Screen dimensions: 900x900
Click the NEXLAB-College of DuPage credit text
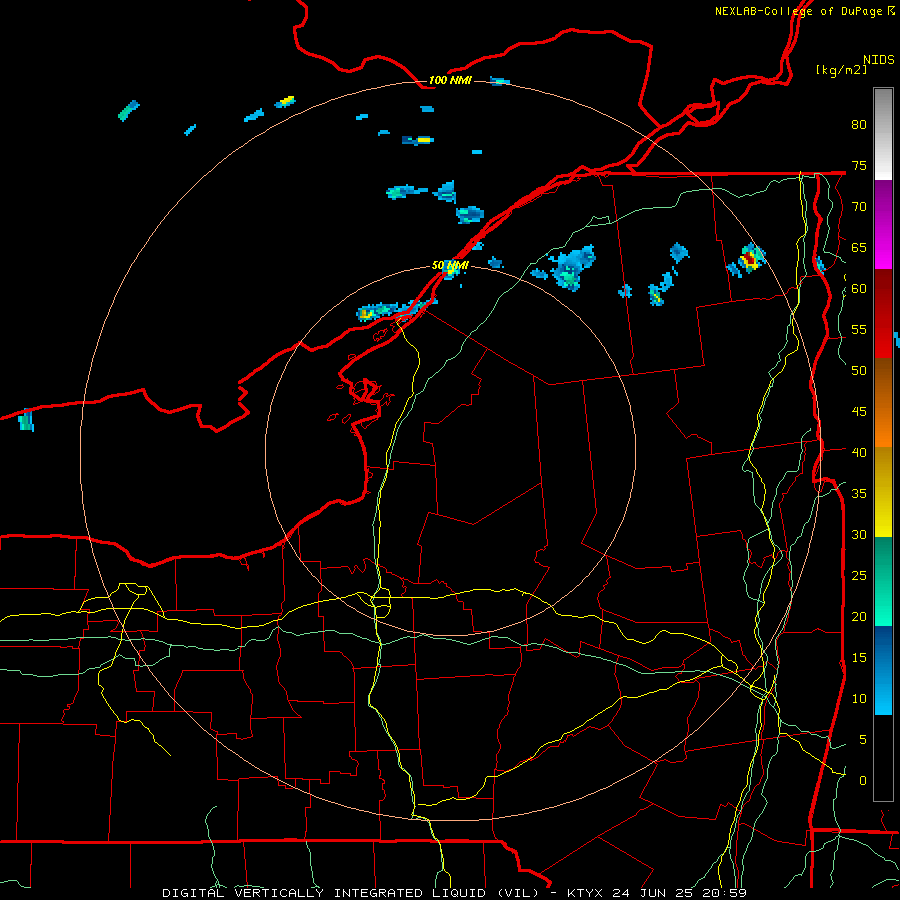(x=800, y=11)
